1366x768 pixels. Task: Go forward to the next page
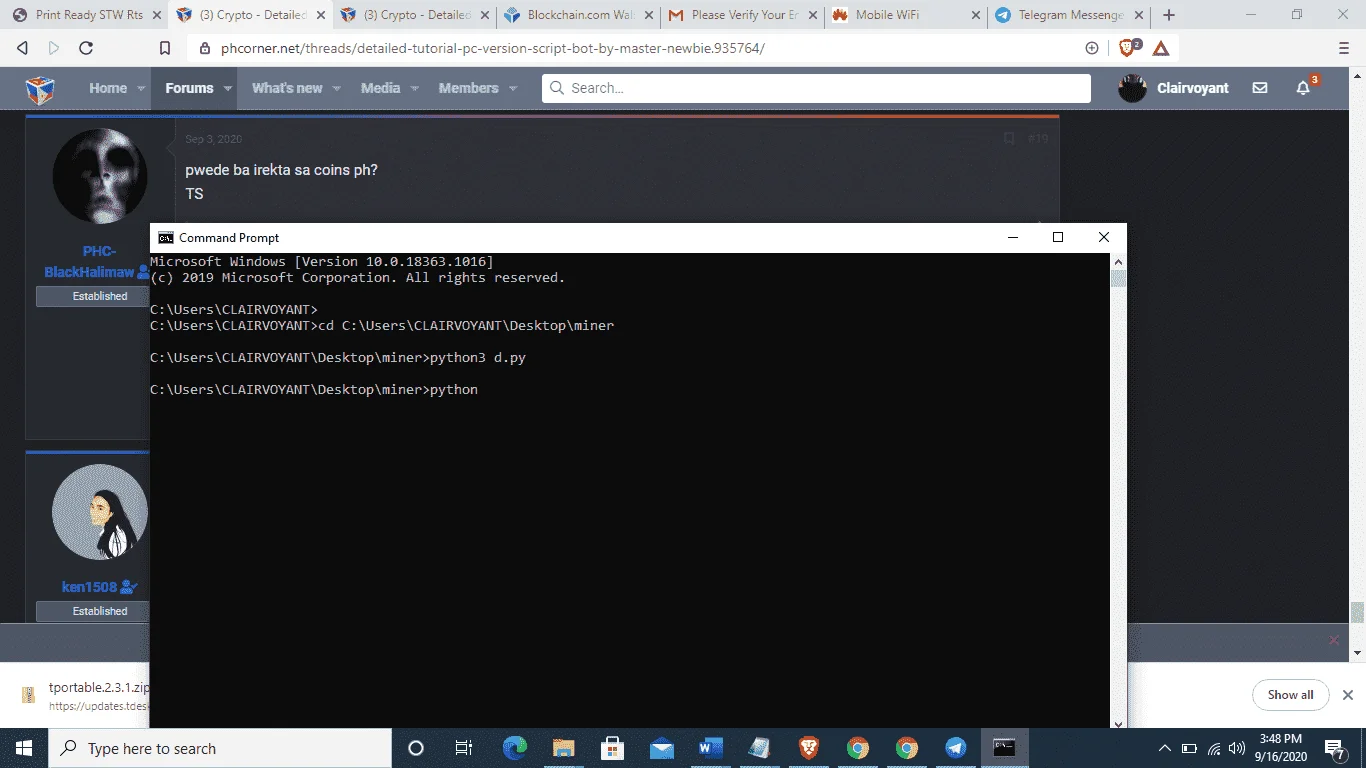pos(54,48)
